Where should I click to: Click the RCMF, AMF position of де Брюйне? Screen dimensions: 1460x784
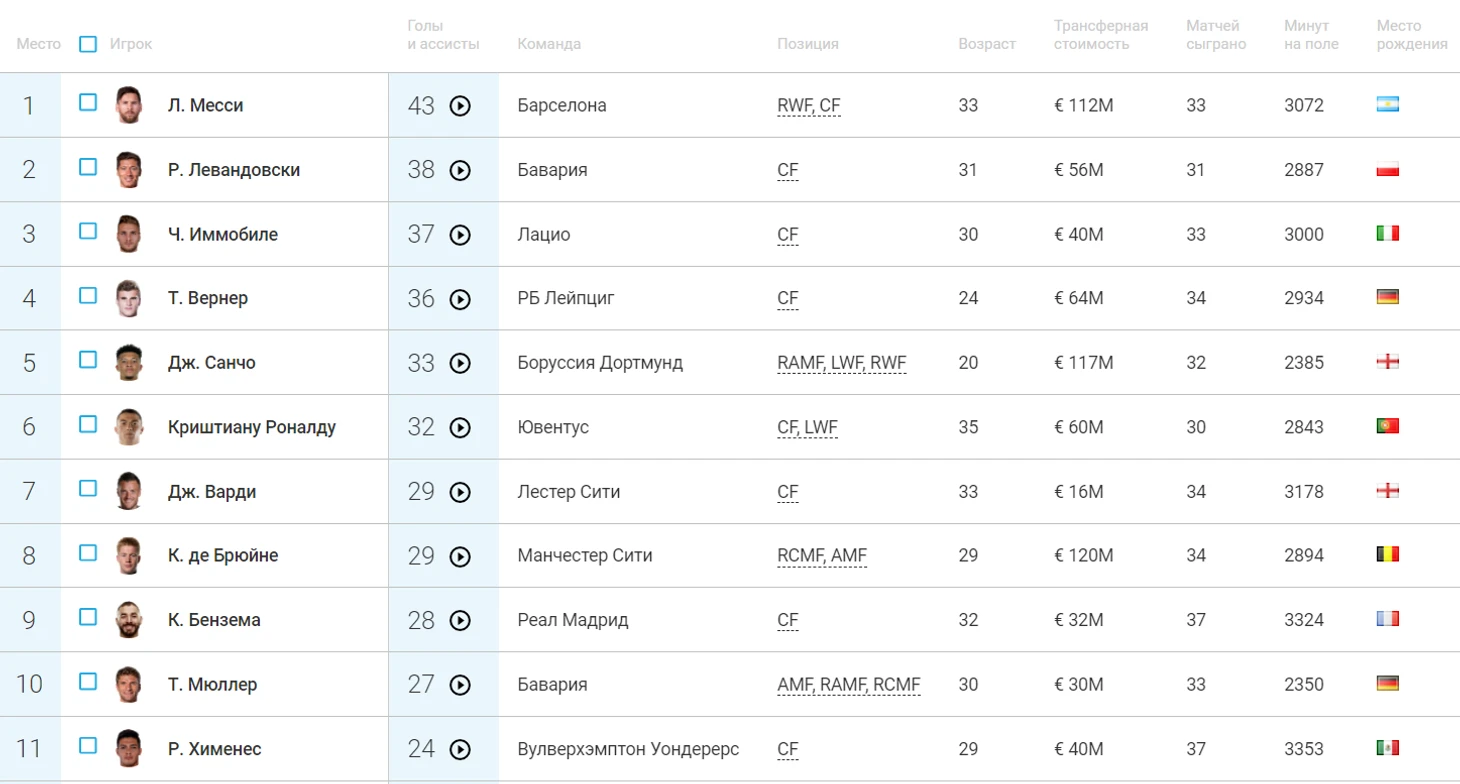[821, 556]
